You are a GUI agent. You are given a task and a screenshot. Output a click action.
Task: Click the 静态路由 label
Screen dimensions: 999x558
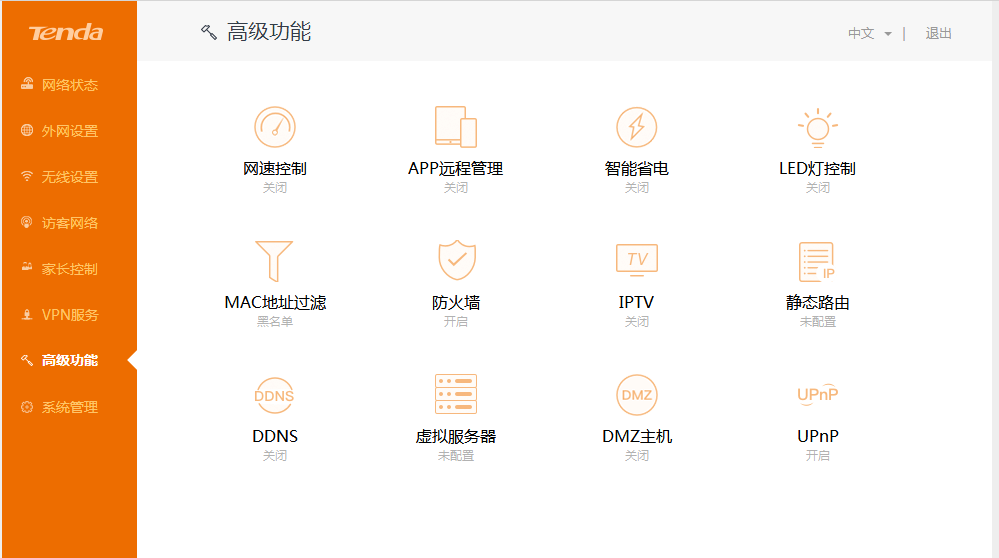(817, 303)
